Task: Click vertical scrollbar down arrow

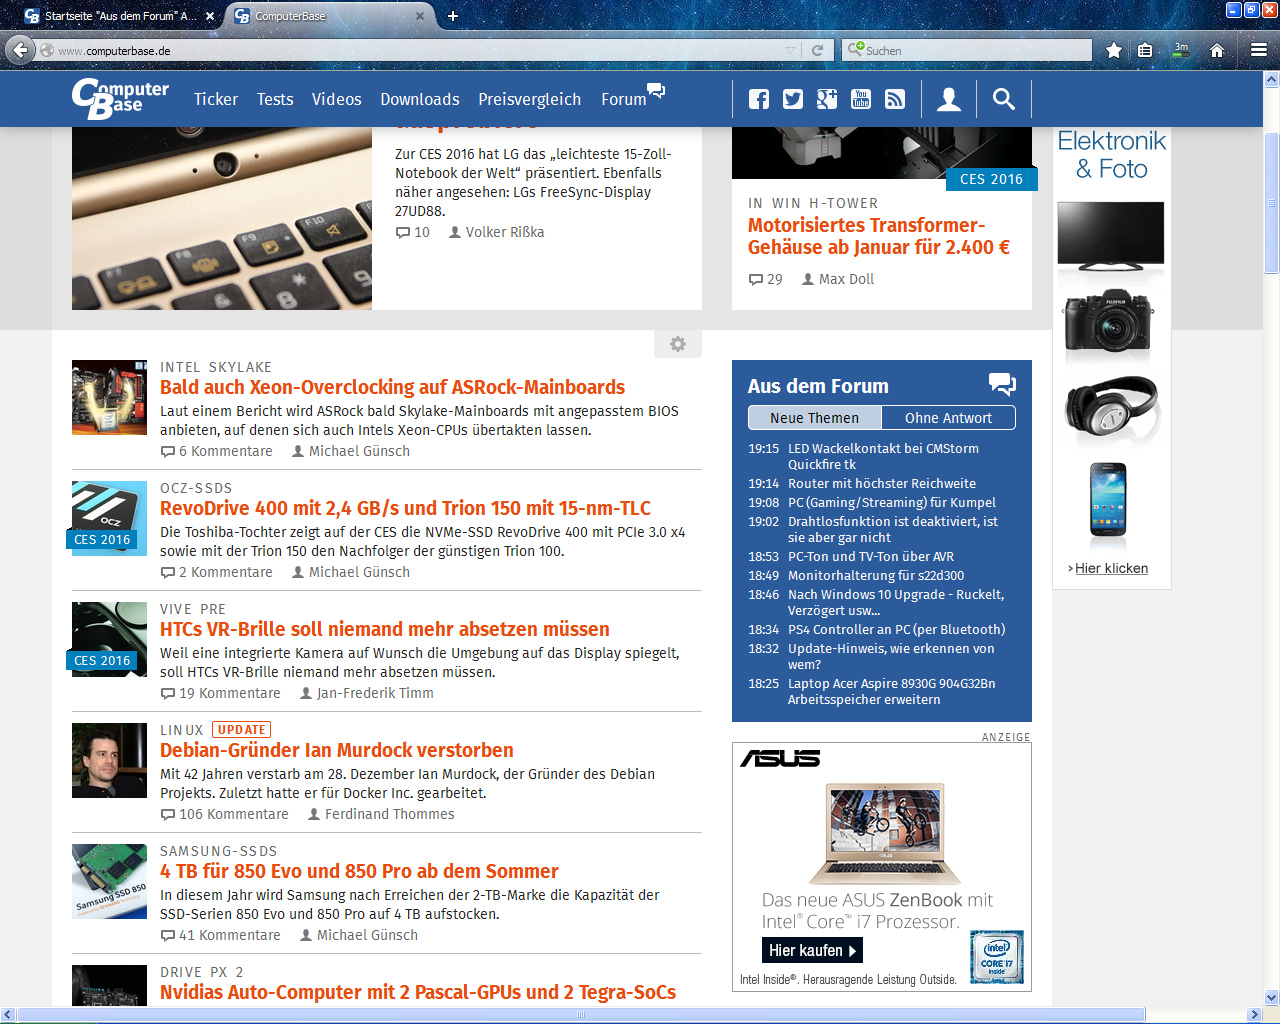Action: [x=1272, y=997]
